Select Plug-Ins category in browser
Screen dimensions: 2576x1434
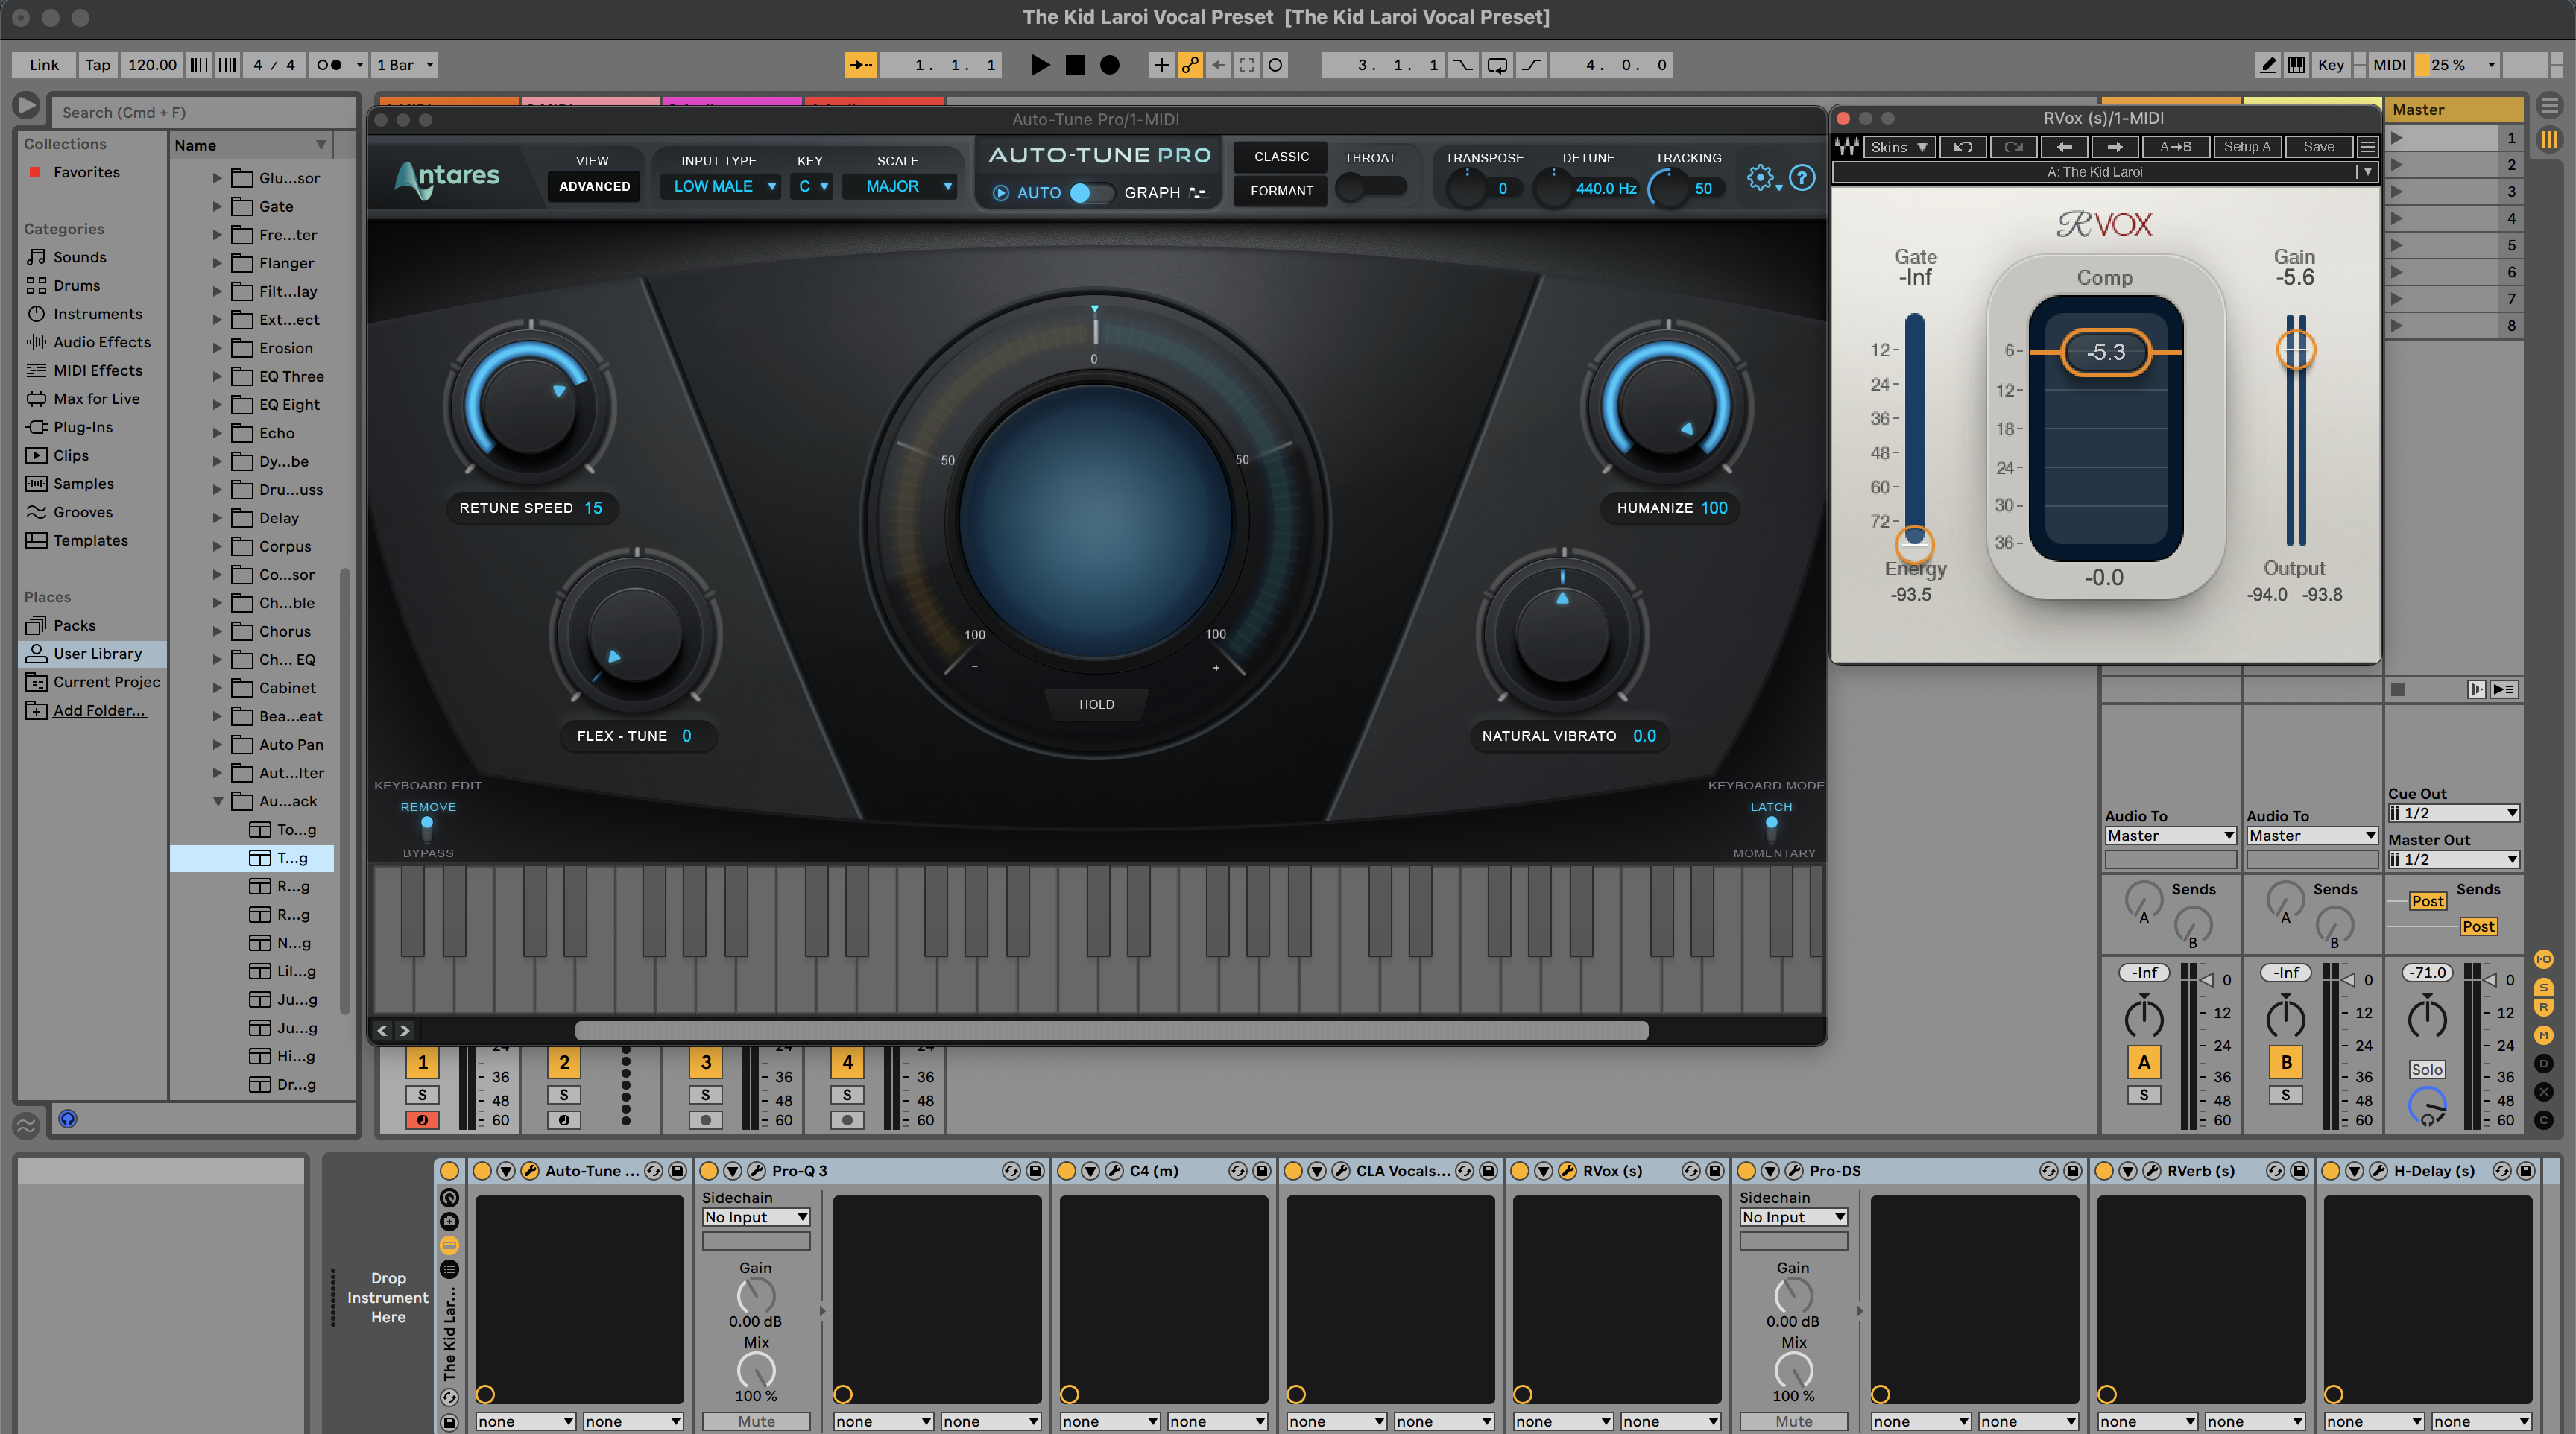click(x=83, y=427)
